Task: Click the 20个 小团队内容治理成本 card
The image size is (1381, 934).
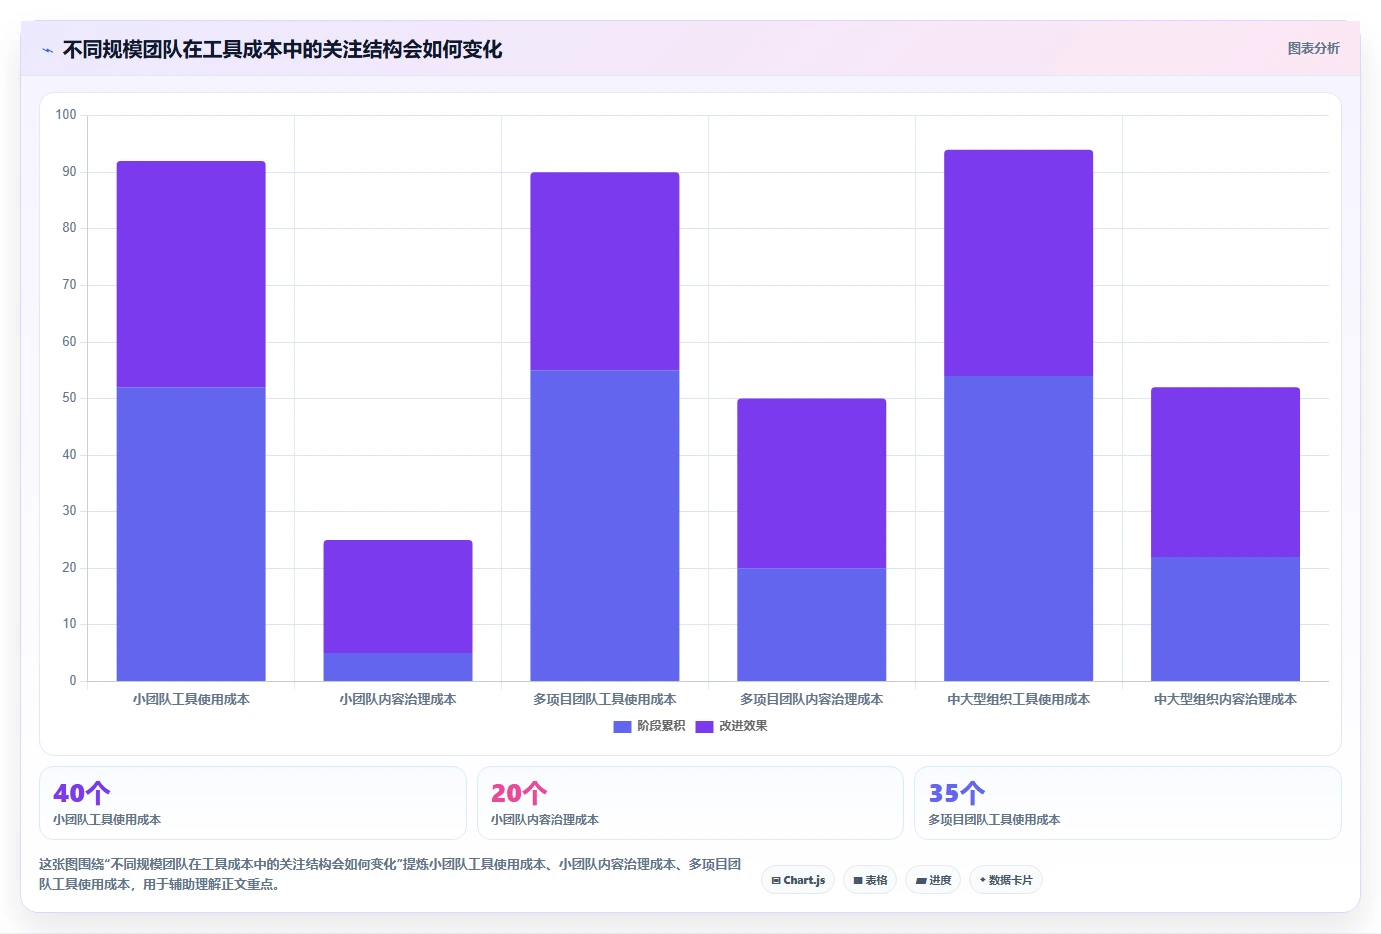Action: [x=690, y=803]
